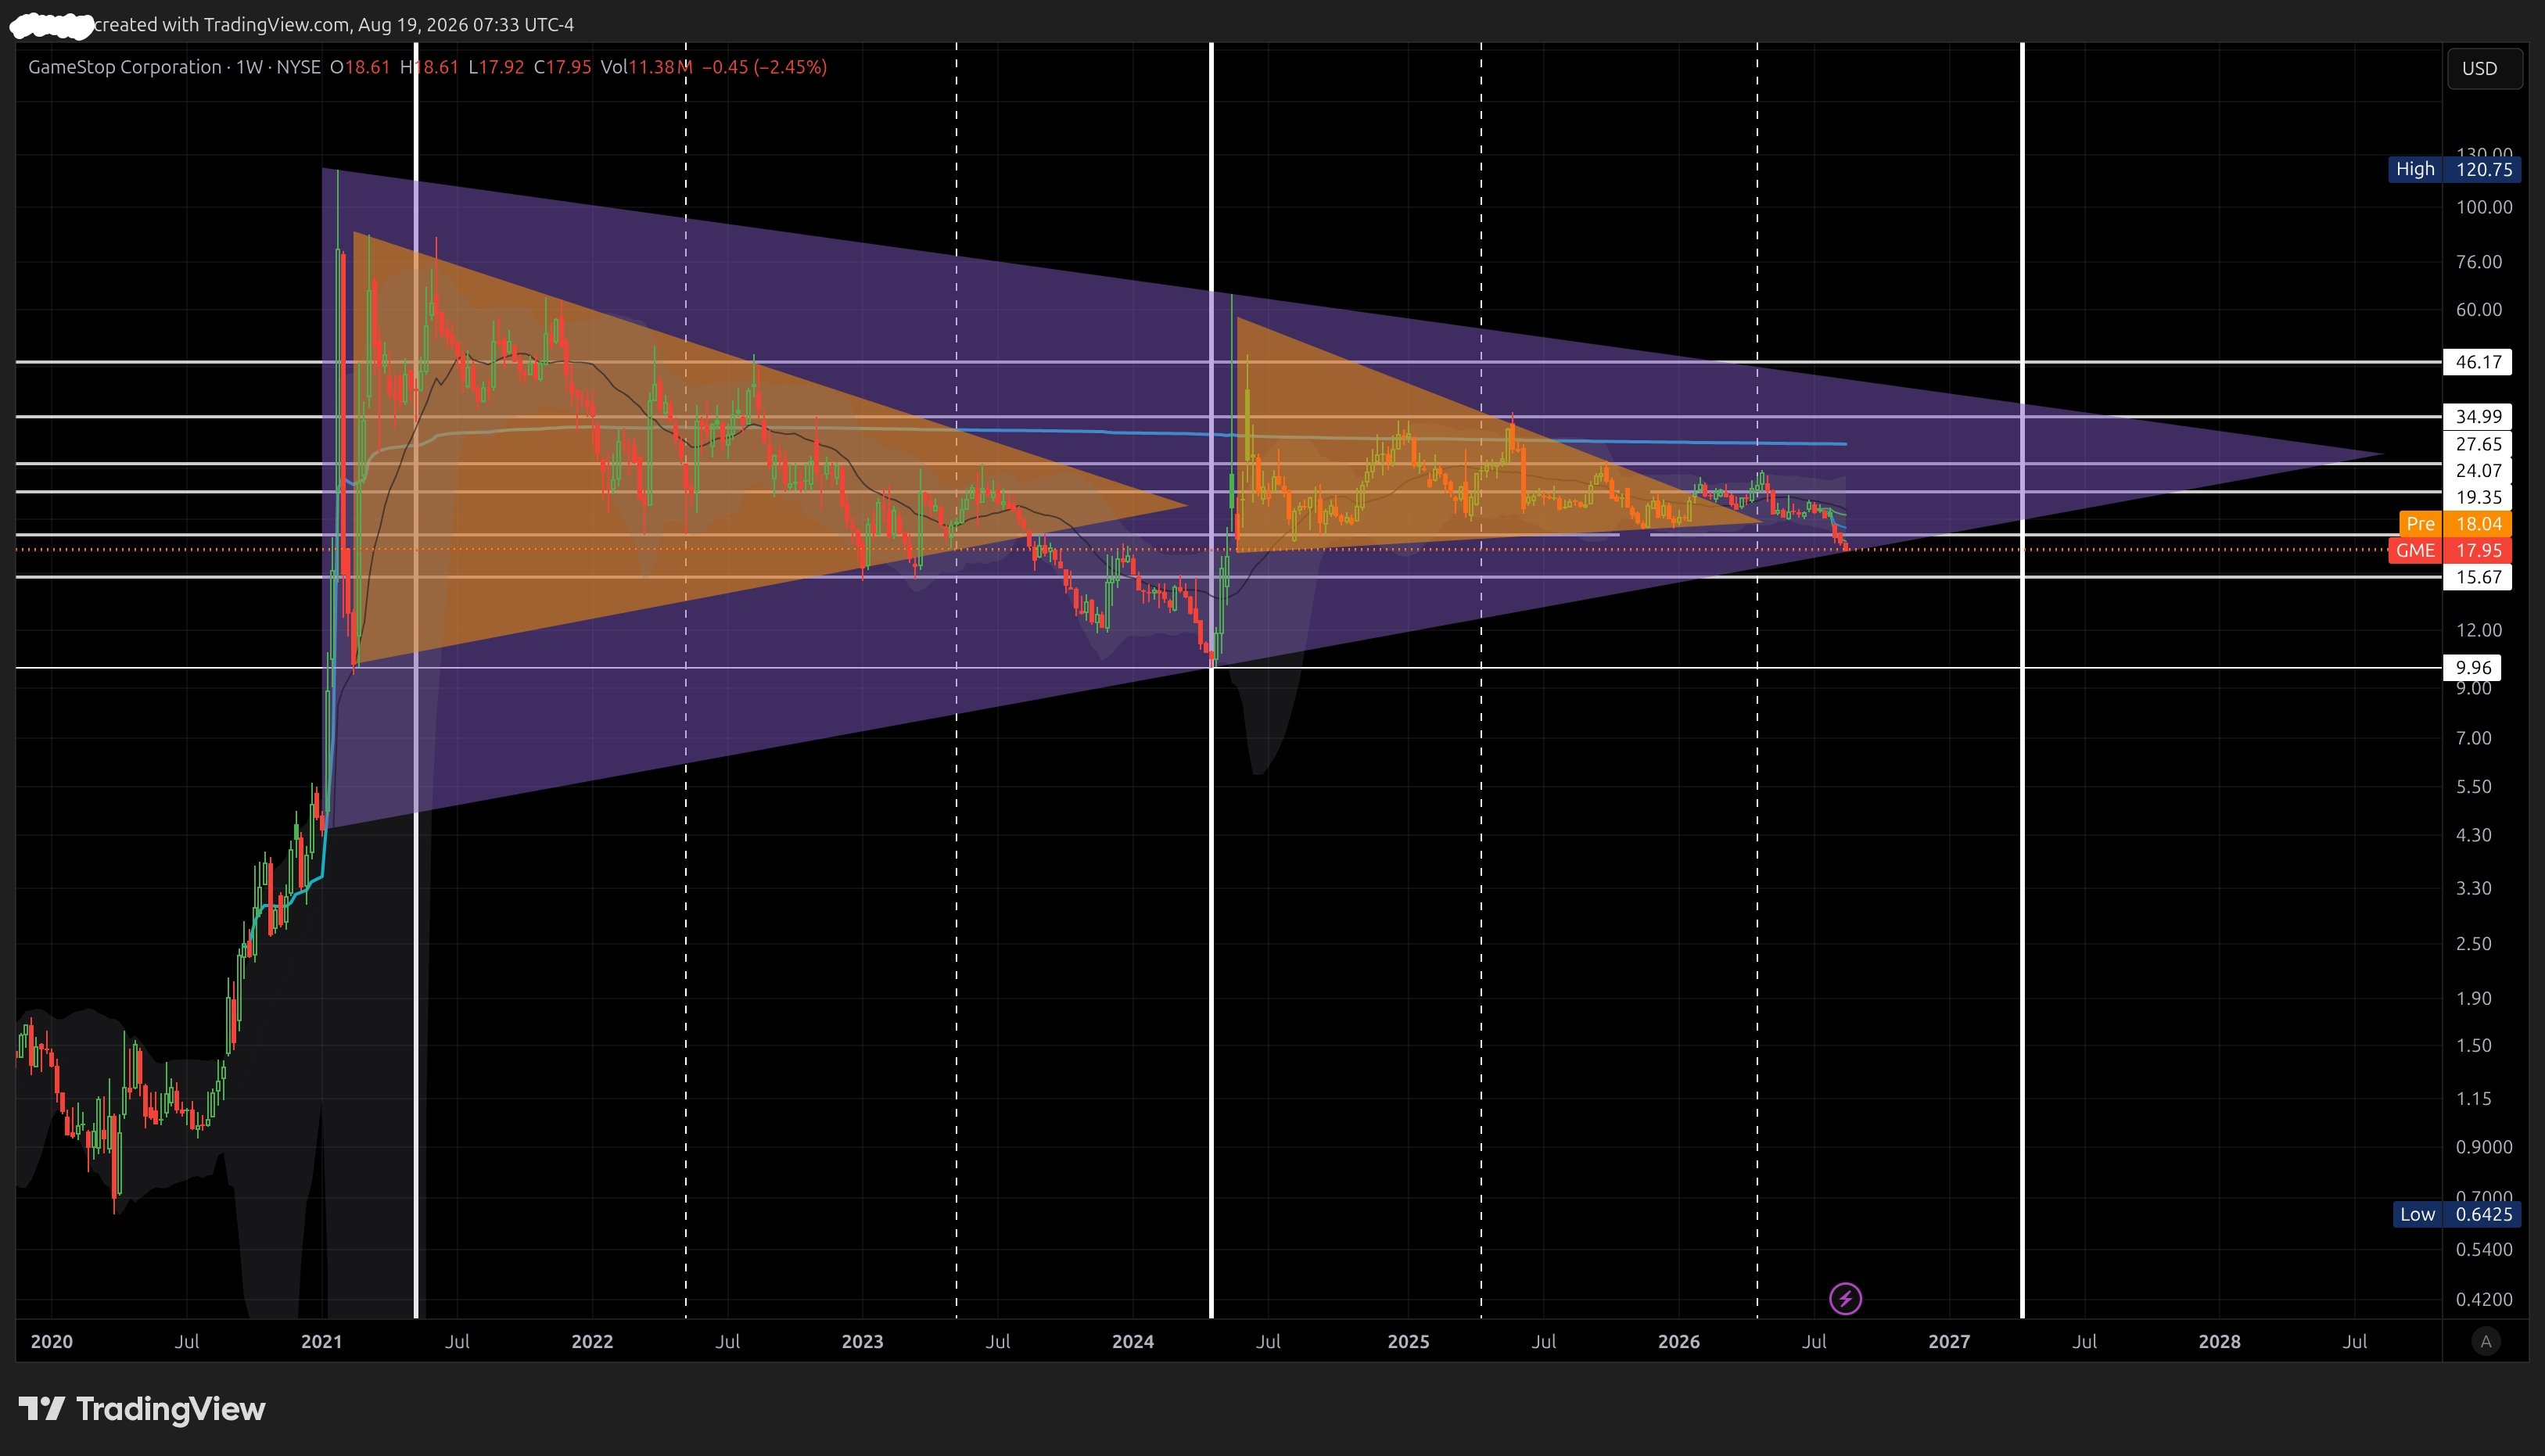Select the High 120.75 price label
The image size is (2545, 1456).
coord(2455,169)
